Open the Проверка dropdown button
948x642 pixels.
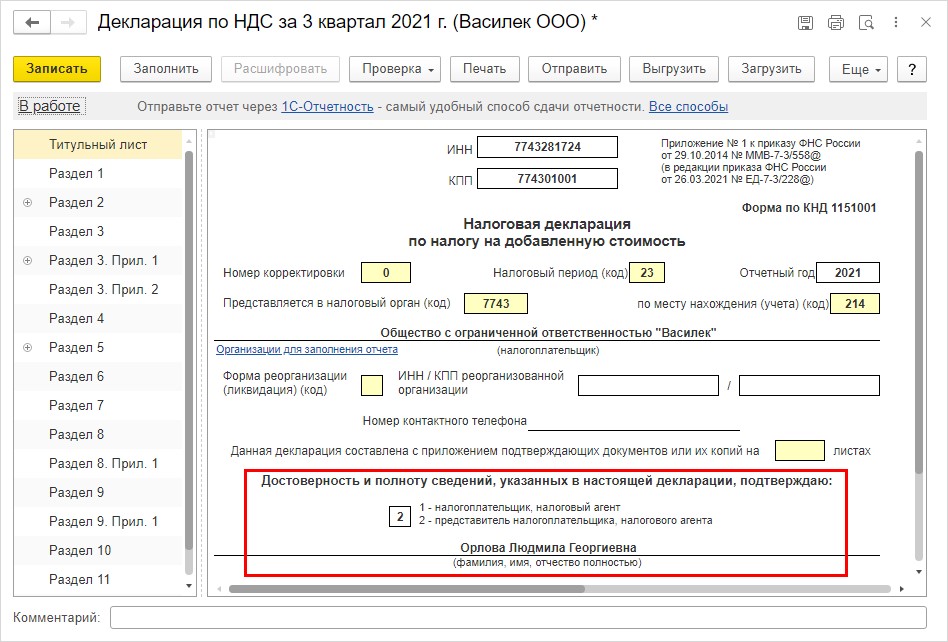pyautogui.click(x=395, y=69)
